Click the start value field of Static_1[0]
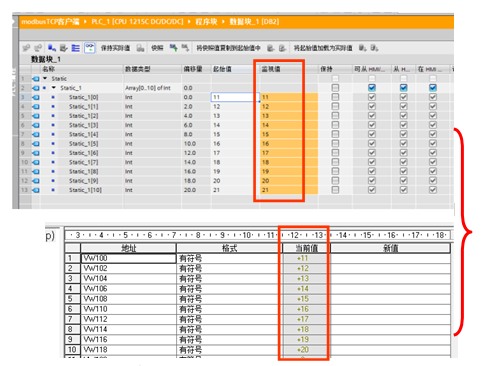 coord(235,97)
